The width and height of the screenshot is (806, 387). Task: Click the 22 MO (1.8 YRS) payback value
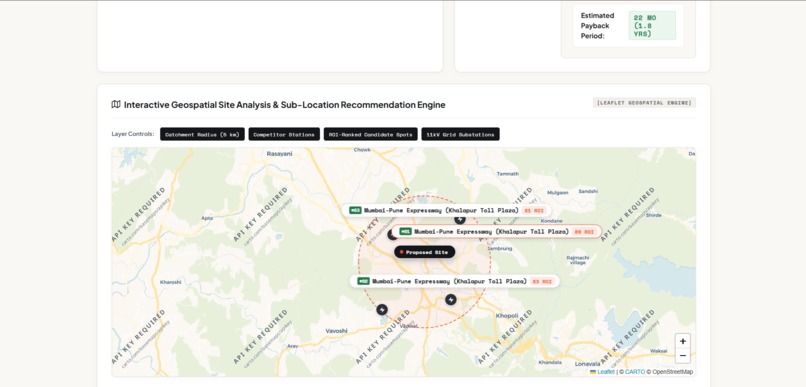[652, 25]
